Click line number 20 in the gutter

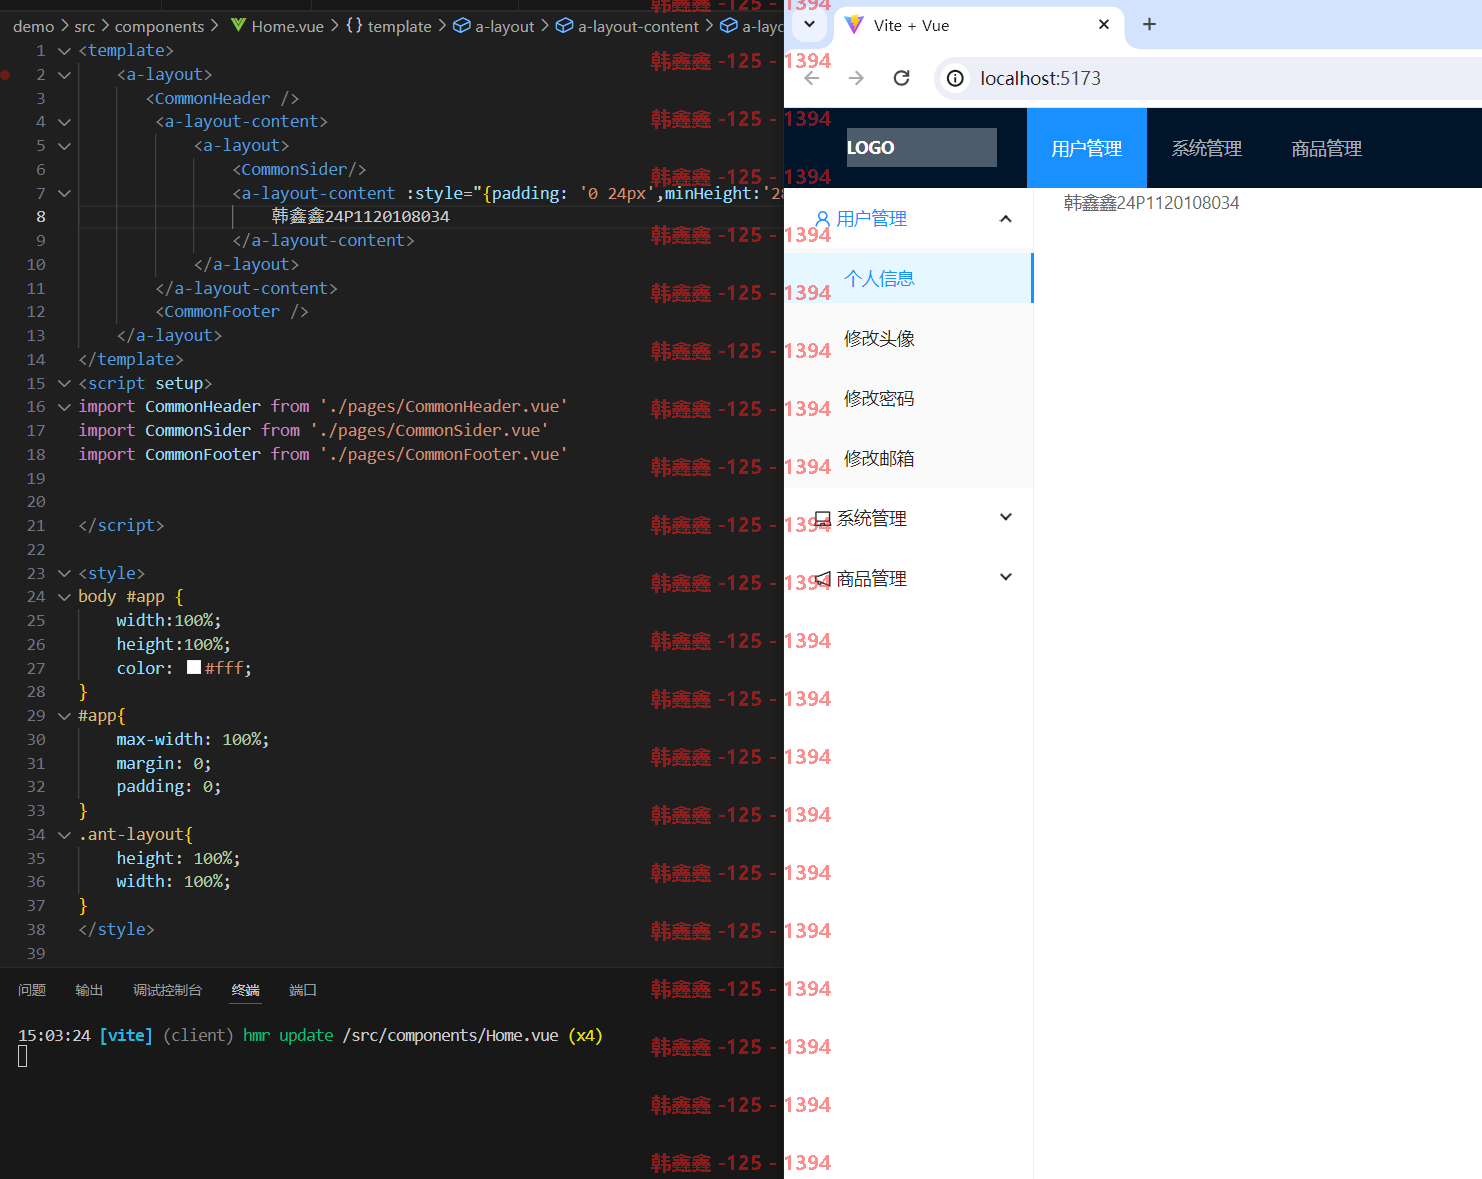[36, 501]
